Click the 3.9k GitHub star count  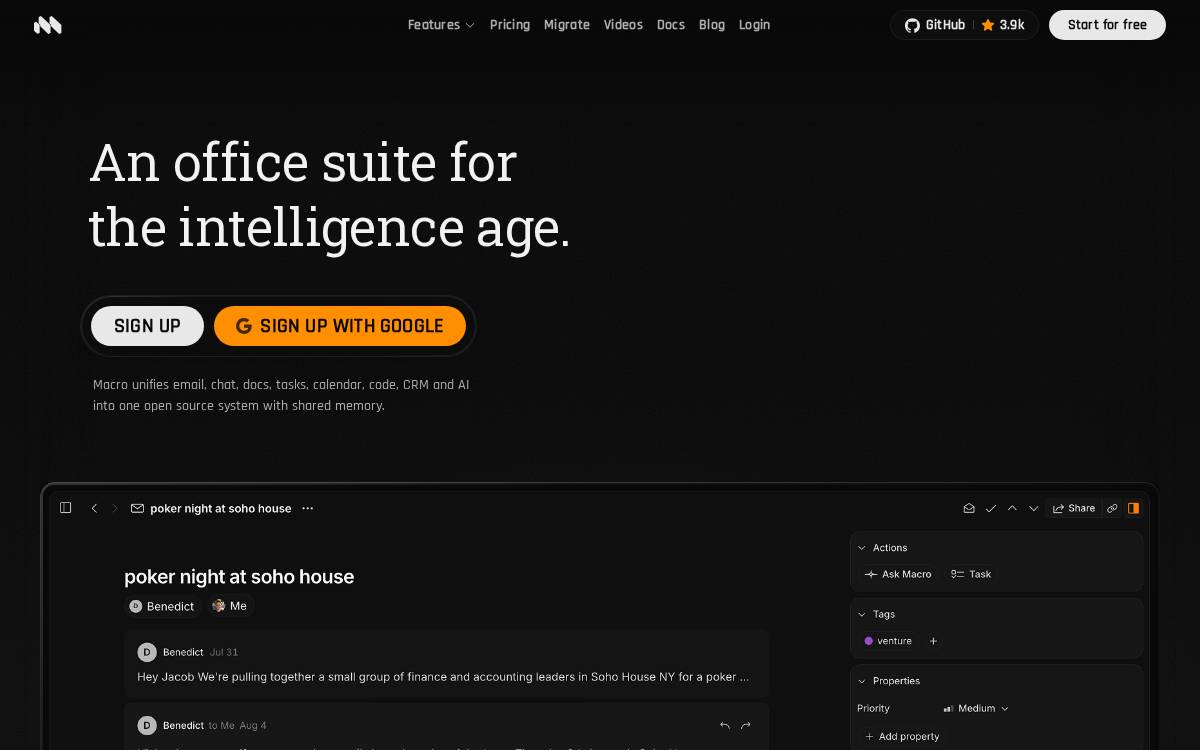tap(1003, 25)
